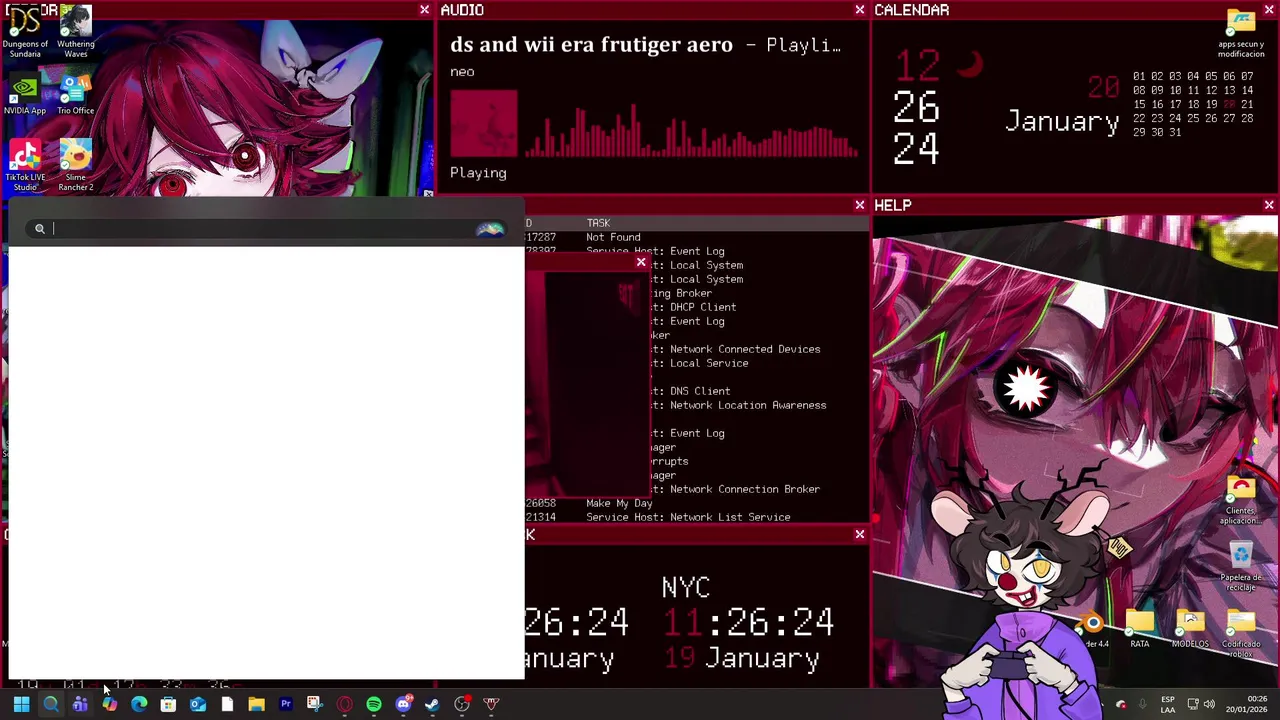This screenshot has width=1280, height=720.
Task: Close the small overlay window over tasks
Action: point(641,263)
